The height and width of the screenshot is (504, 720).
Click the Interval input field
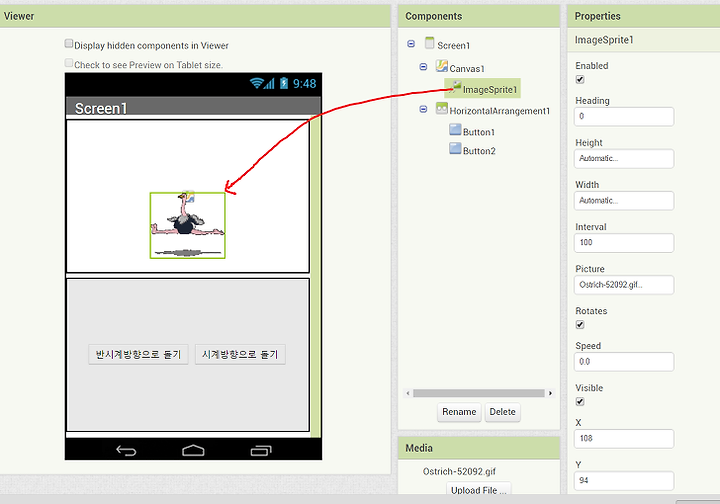click(624, 243)
